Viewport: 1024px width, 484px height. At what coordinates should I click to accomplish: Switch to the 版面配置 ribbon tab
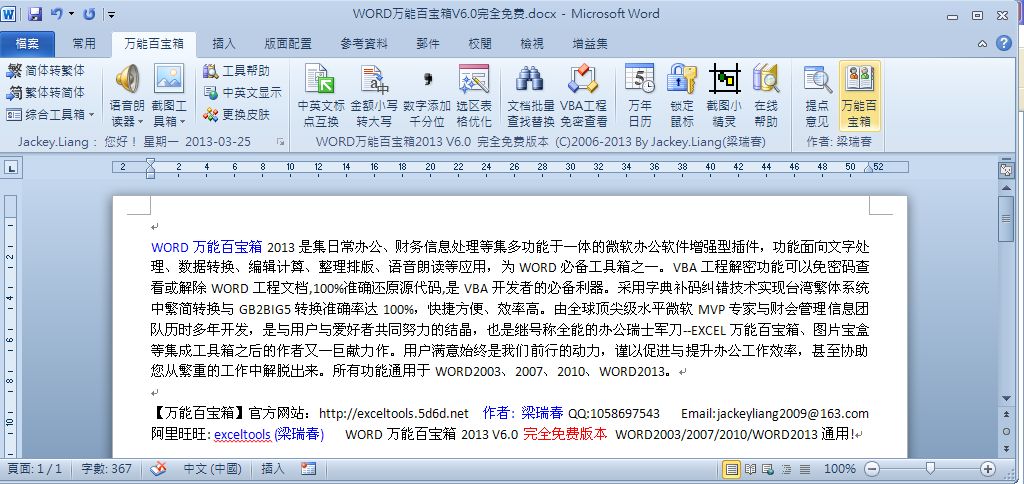[288, 44]
